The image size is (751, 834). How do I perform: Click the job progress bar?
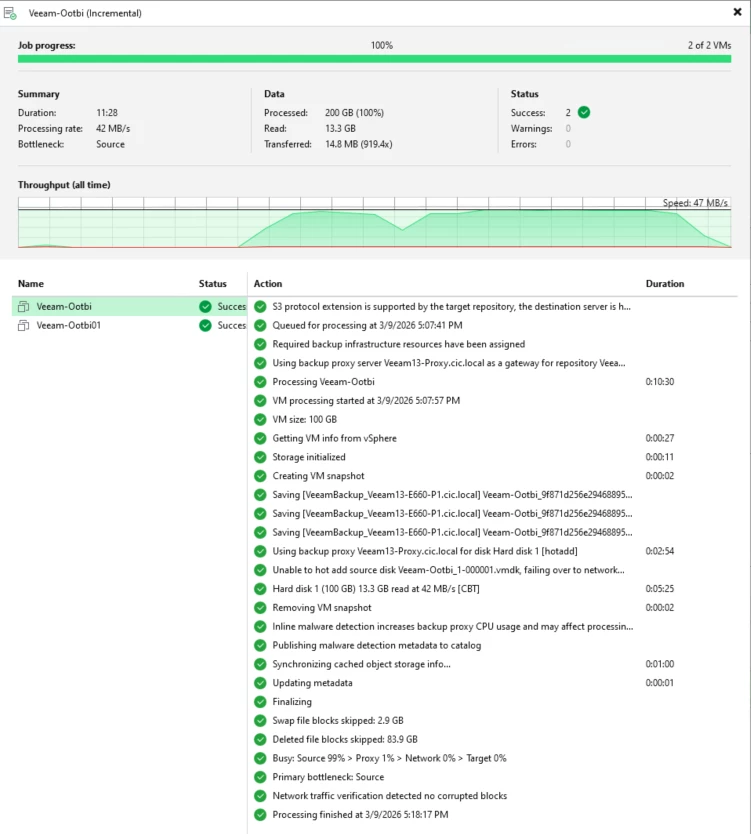coord(374,59)
